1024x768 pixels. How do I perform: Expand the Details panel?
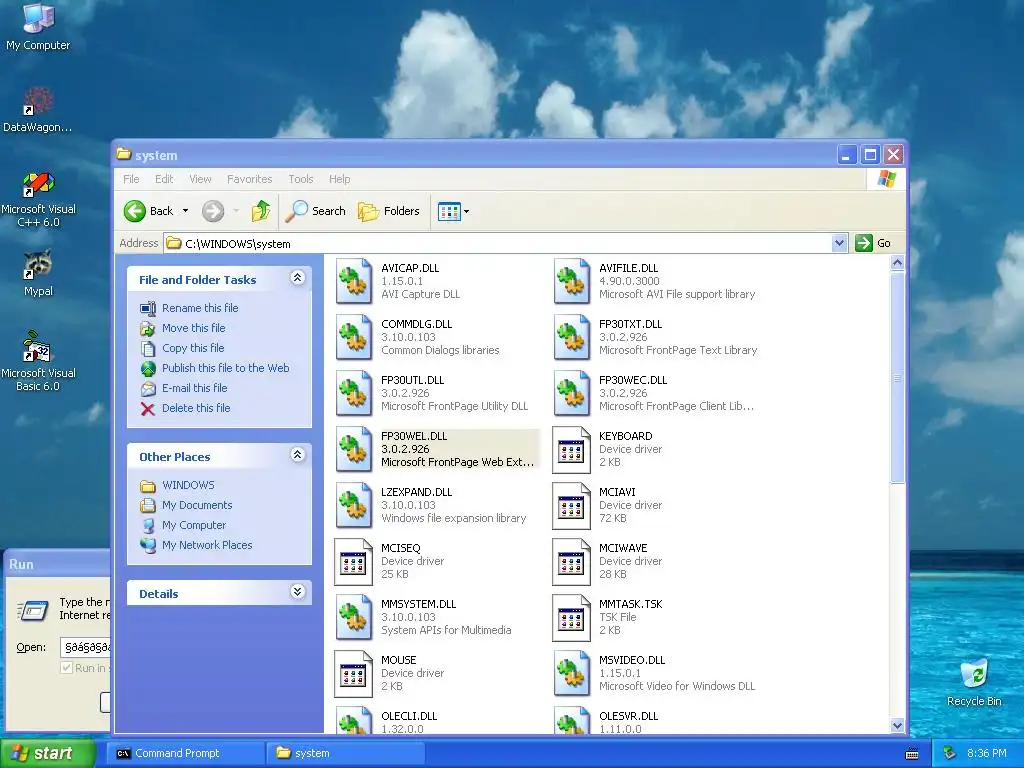tap(297, 592)
